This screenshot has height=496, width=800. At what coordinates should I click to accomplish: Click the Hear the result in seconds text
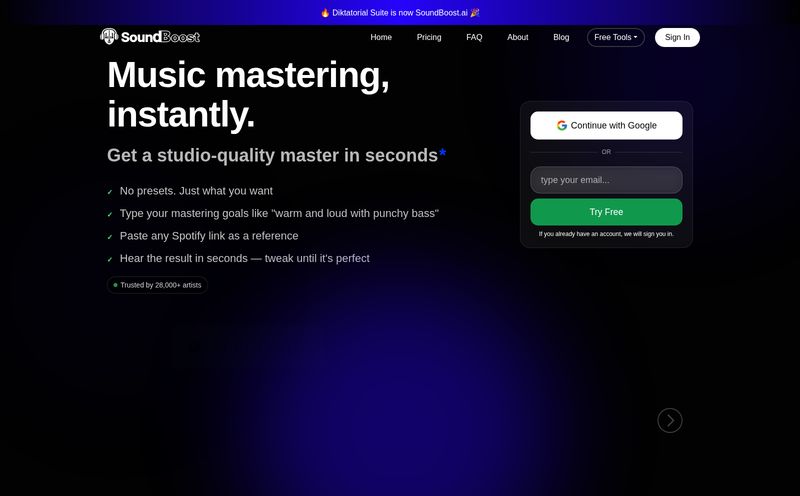pos(244,258)
